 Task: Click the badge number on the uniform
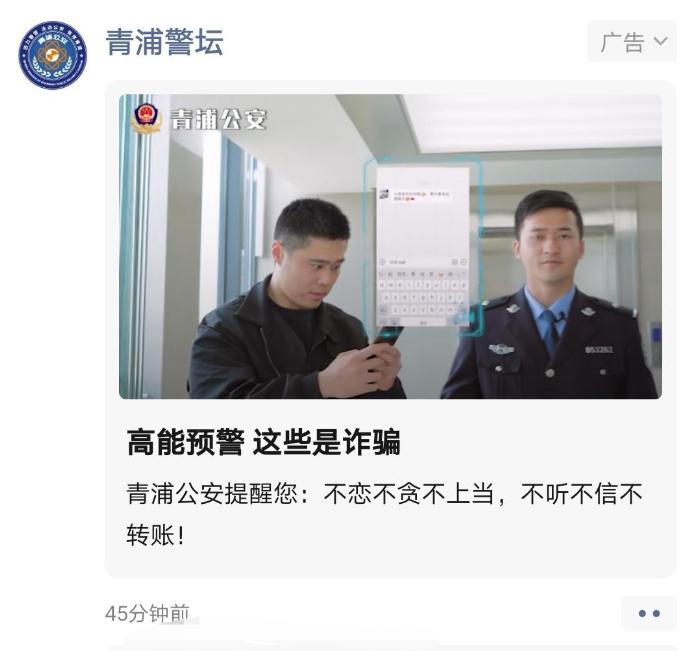[598, 350]
